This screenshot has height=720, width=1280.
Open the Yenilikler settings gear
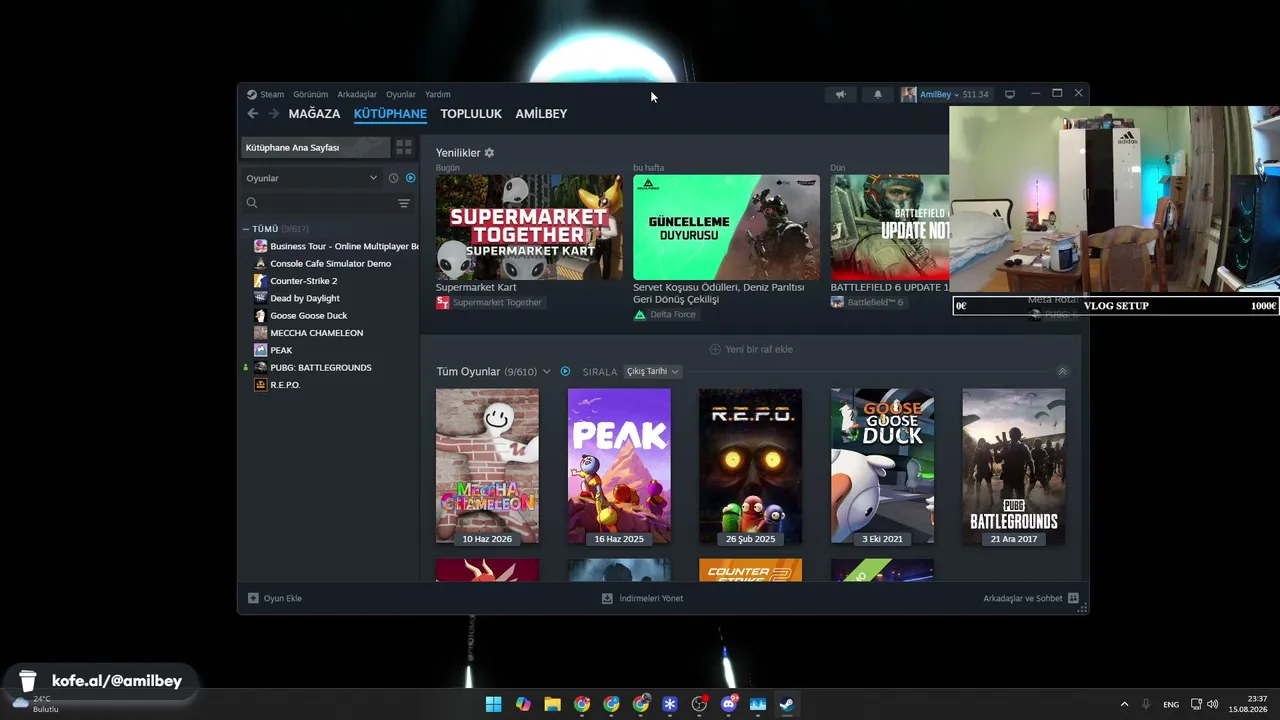point(489,153)
